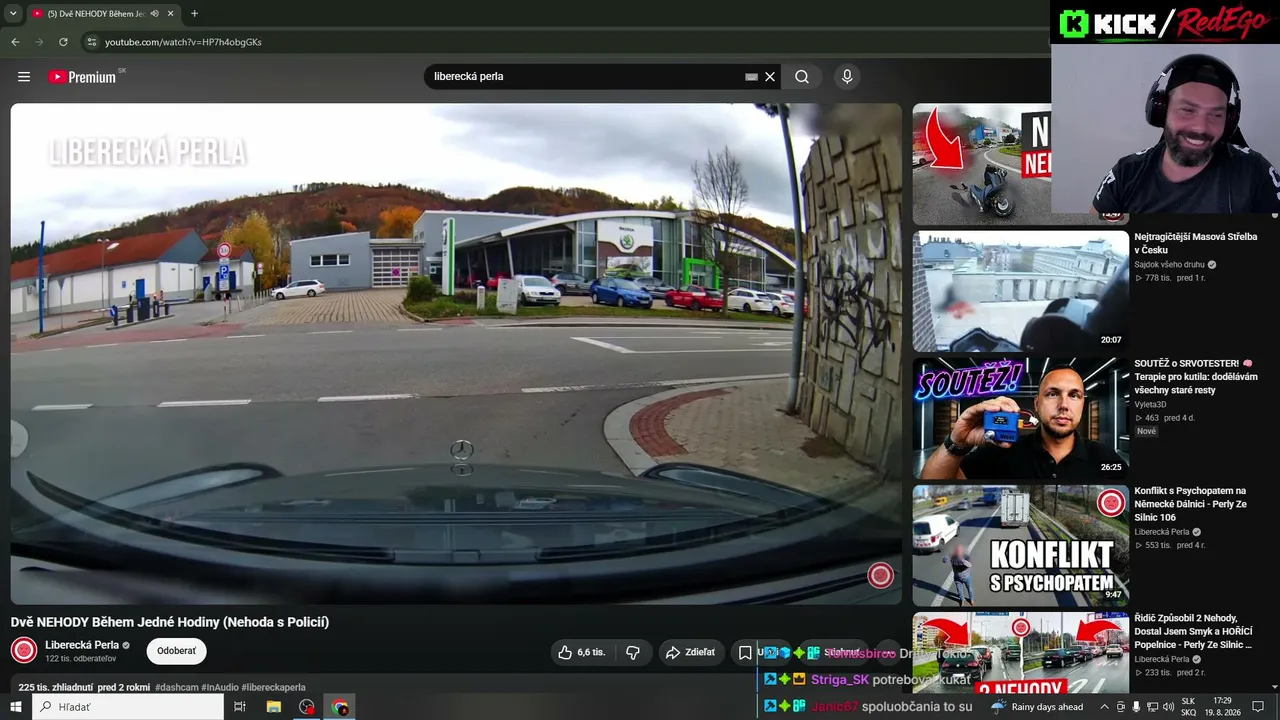Open Konflikt s Psychopatem video thumbnail

click(x=1020, y=546)
